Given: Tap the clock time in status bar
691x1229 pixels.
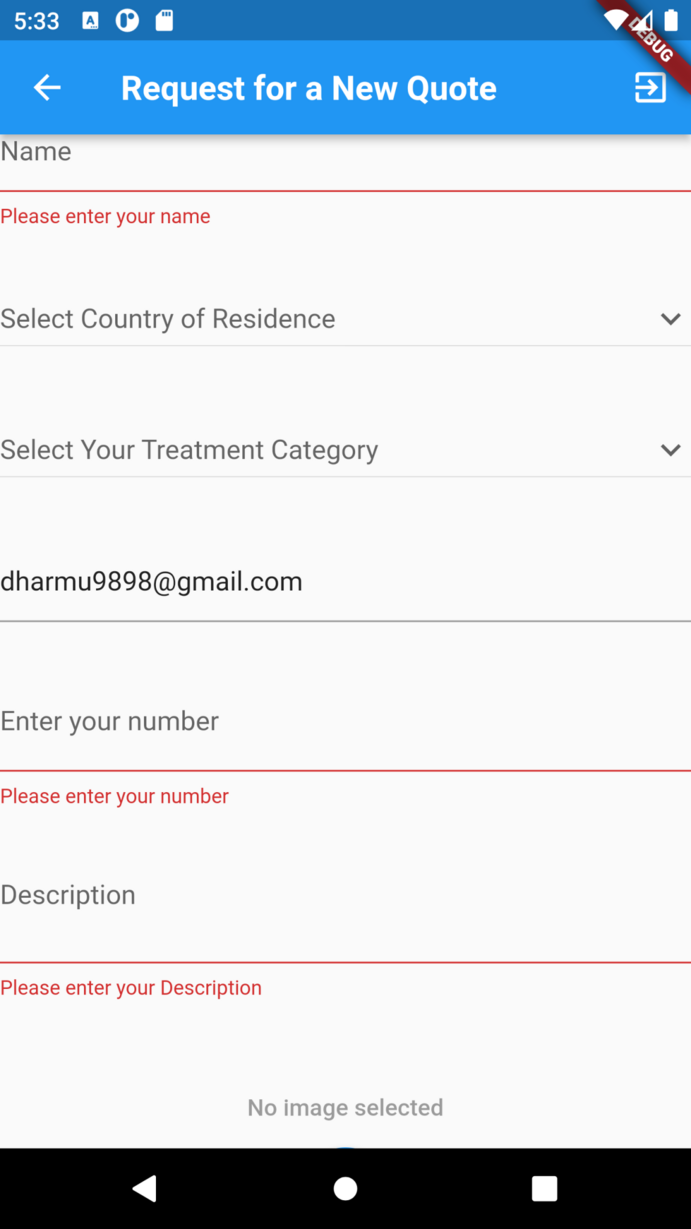Looking at the screenshot, I should click(x=37, y=21).
